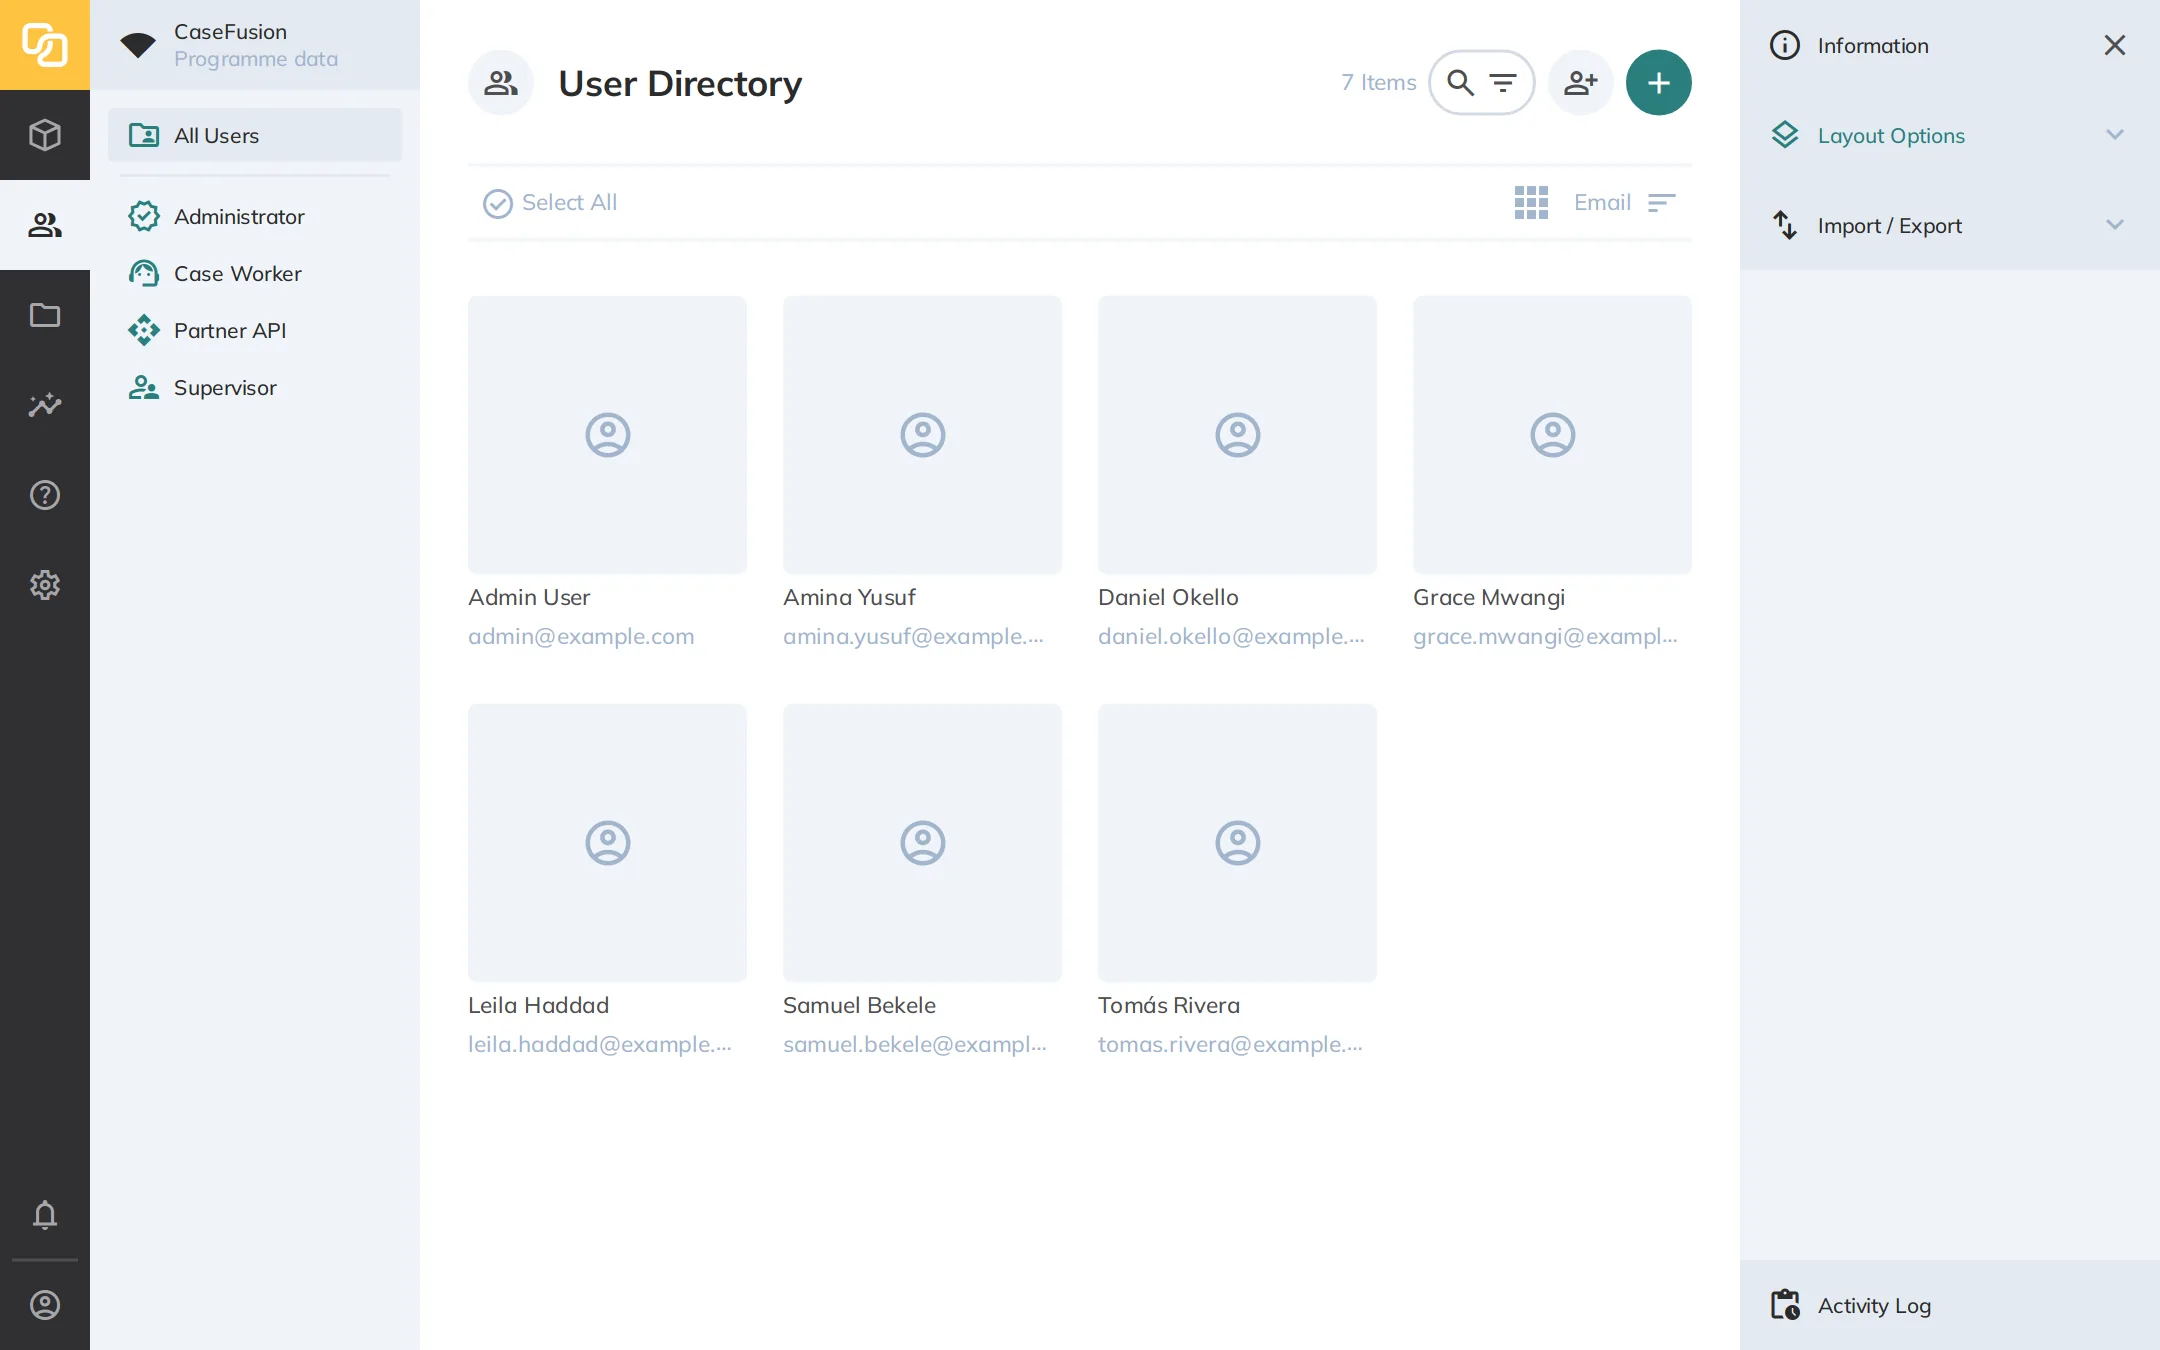Open the users section icon in left rail
Image resolution: width=2160 pixels, height=1350 pixels.
click(45, 225)
